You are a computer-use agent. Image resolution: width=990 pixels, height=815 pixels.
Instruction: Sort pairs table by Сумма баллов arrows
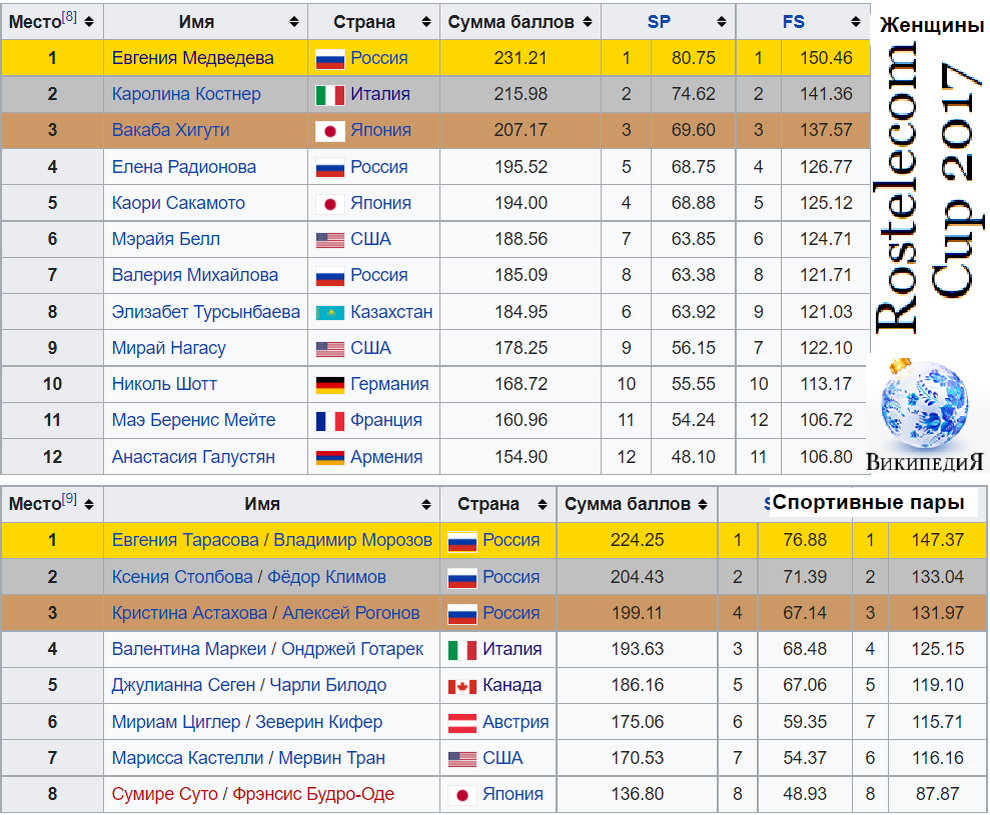coord(703,504)
